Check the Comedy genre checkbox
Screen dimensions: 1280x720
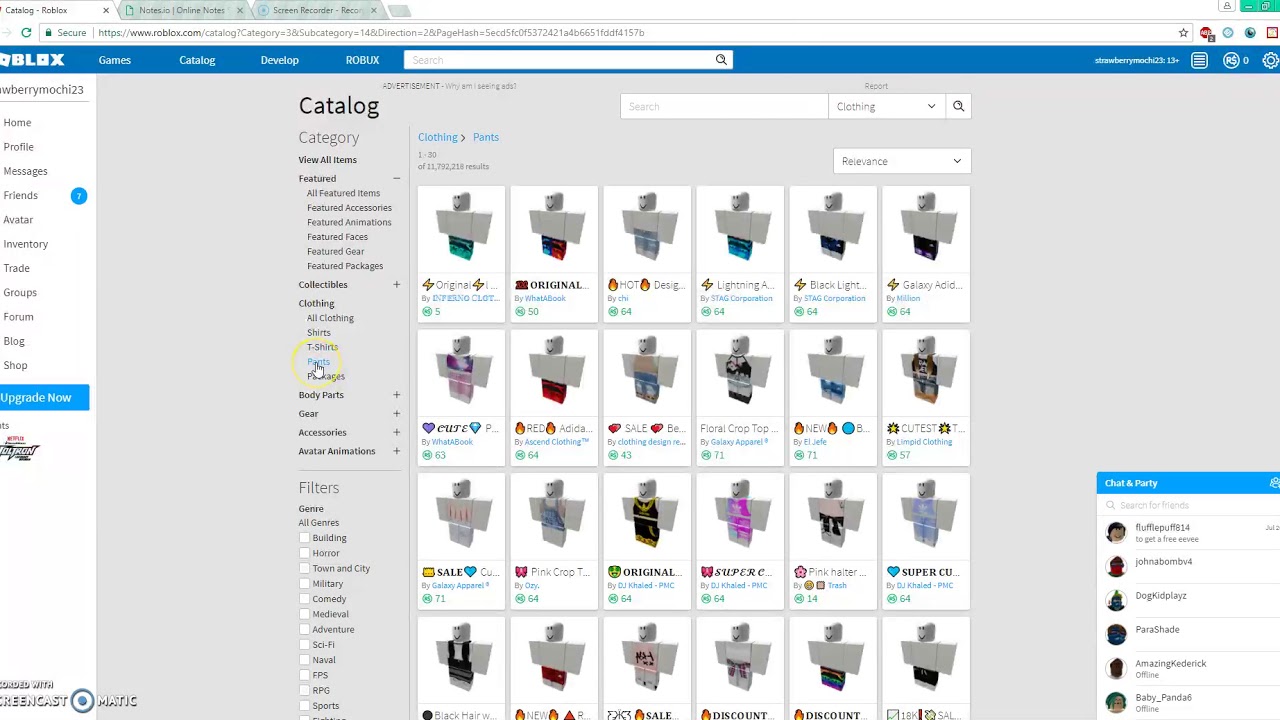304,599
